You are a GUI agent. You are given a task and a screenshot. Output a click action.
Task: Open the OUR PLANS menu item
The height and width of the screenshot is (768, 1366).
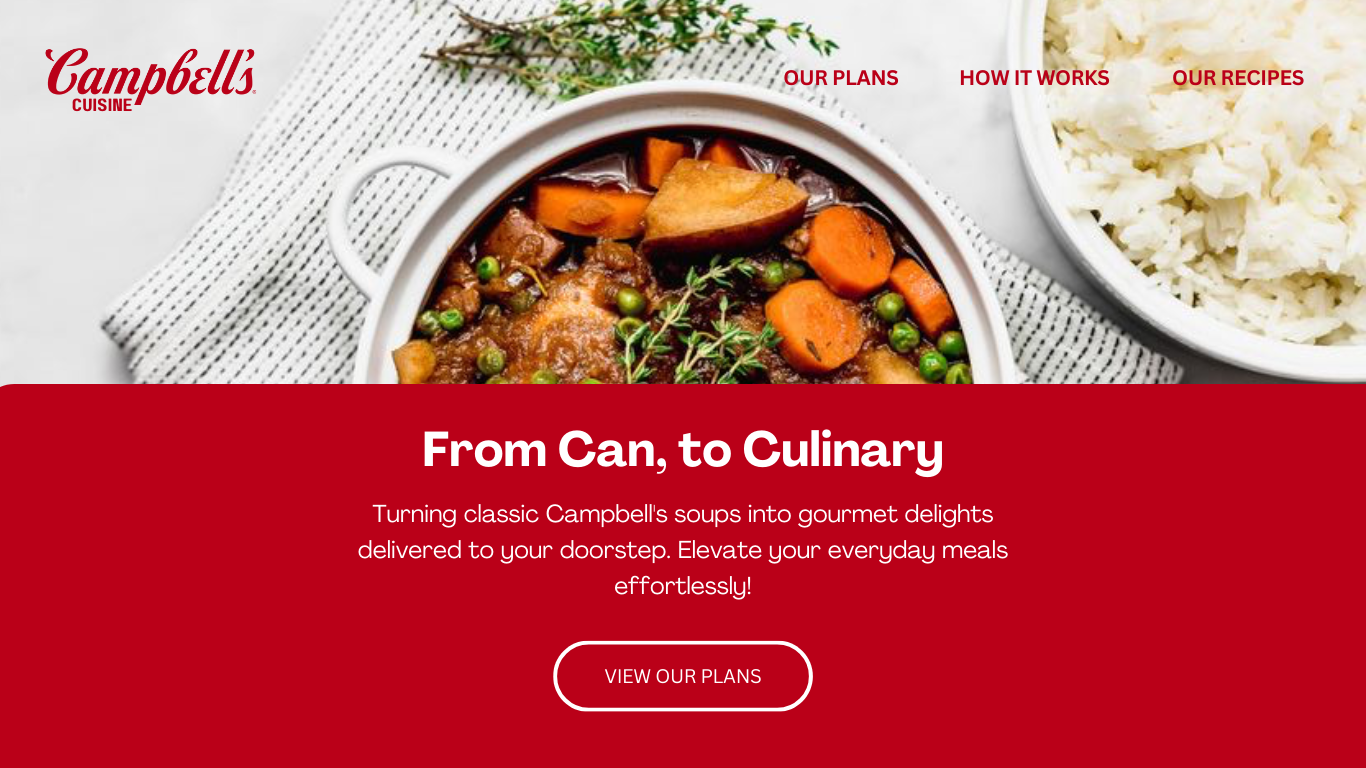point(841,78)
